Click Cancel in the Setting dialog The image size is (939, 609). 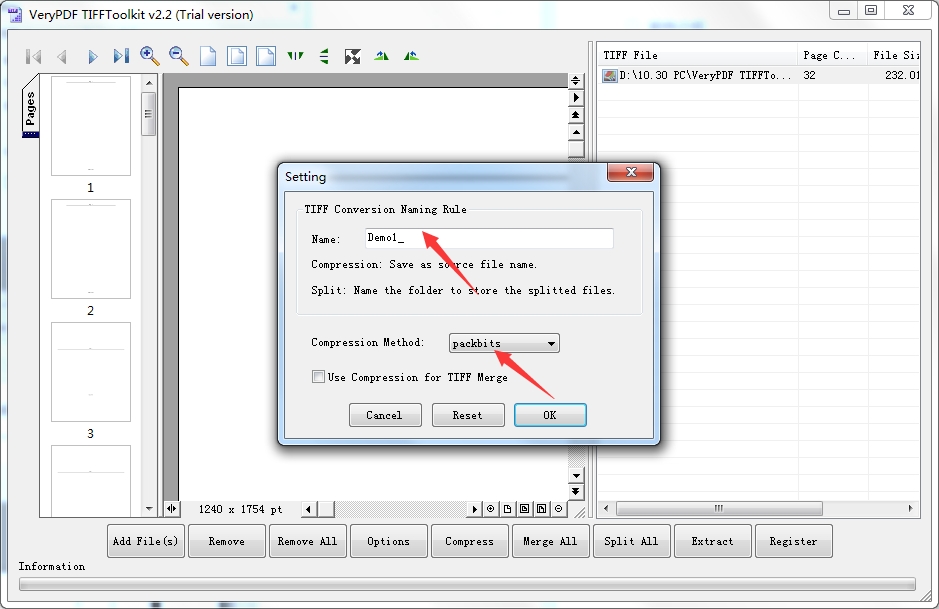[385, 415]
